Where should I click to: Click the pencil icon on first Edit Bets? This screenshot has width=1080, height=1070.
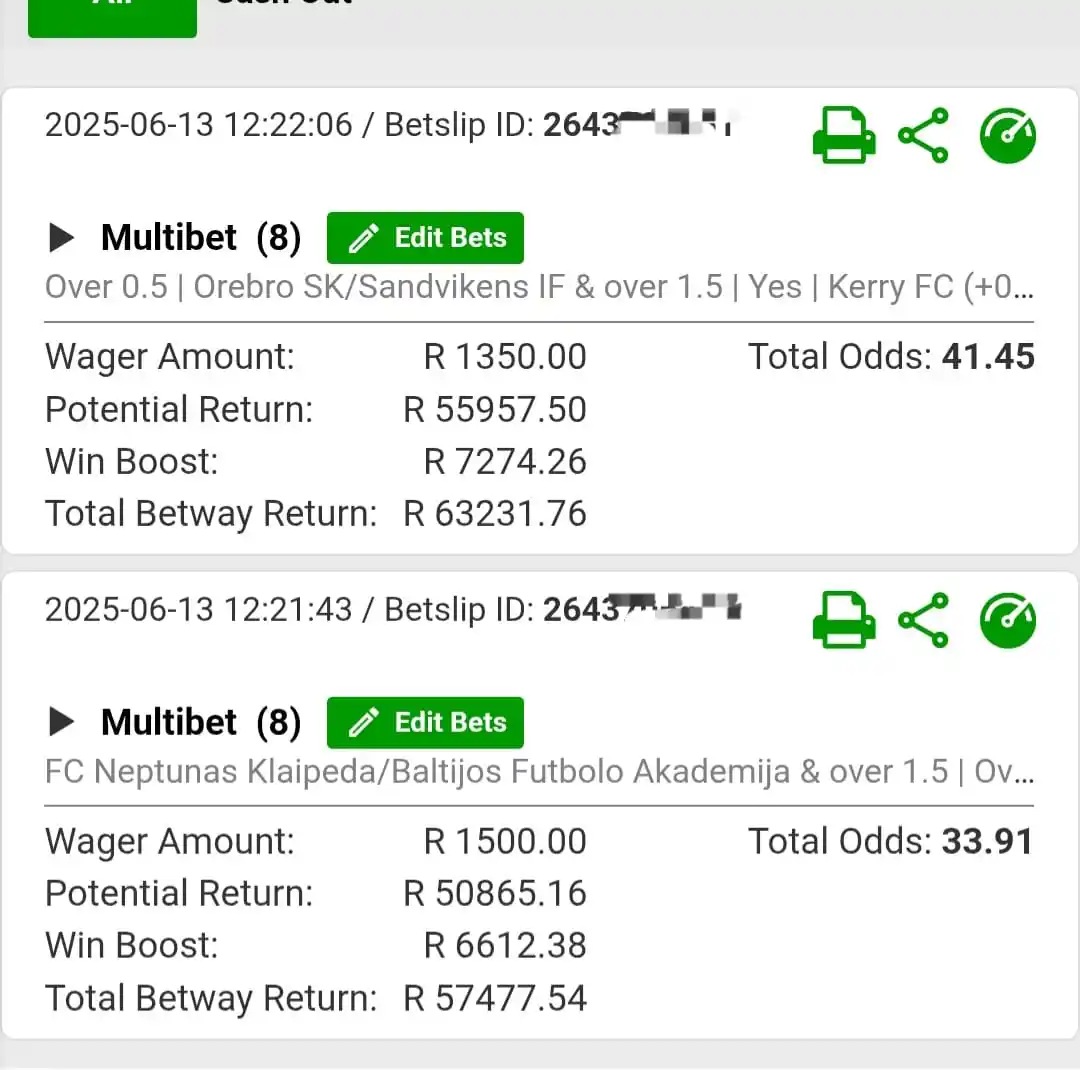364,238
